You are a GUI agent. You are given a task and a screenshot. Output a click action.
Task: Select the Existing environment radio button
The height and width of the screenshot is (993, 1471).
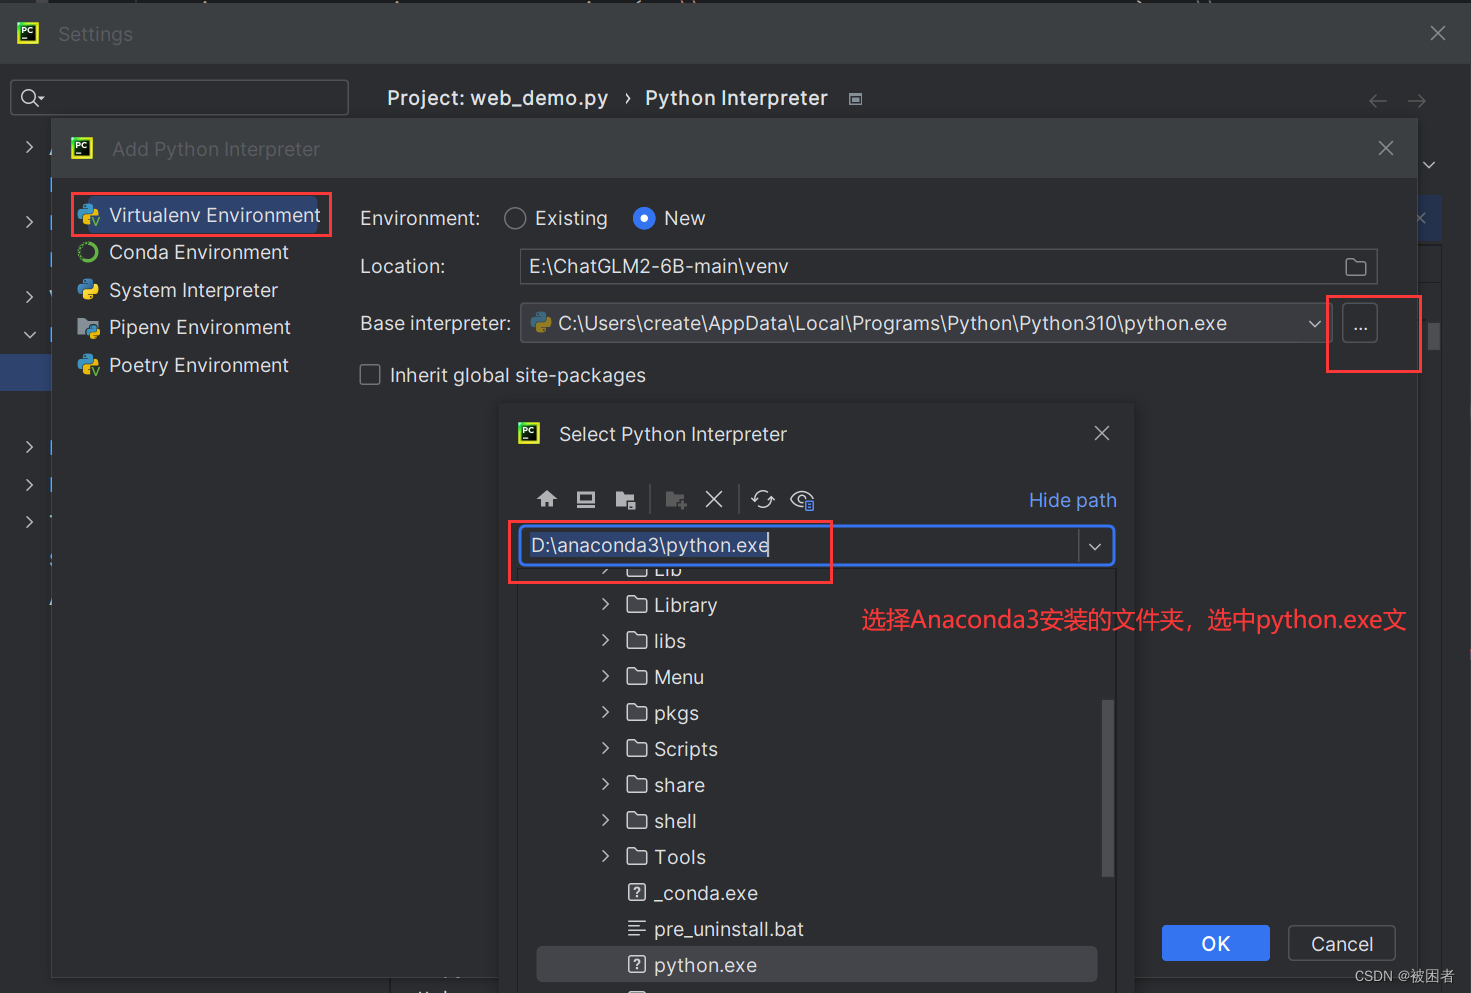tap(515, 218)
